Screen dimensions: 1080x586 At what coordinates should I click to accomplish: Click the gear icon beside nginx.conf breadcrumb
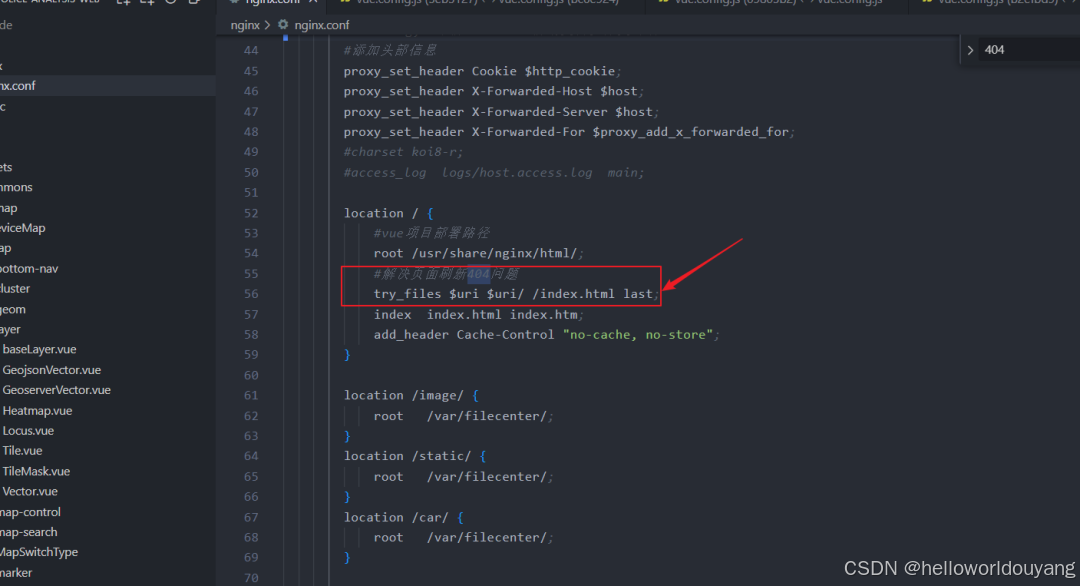pyautogui.click(x=283, y=25)
